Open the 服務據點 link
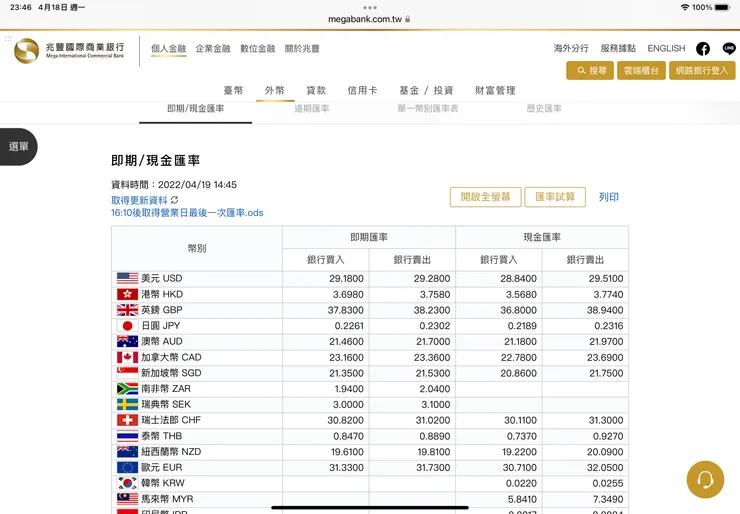 click(x=618, y=48)
